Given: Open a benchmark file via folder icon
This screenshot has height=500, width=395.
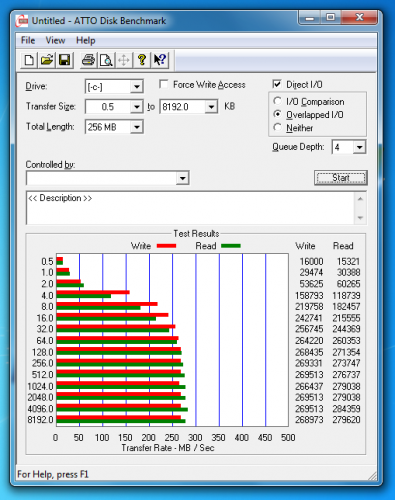Looking at the screenshot, I should coord(47,60).
